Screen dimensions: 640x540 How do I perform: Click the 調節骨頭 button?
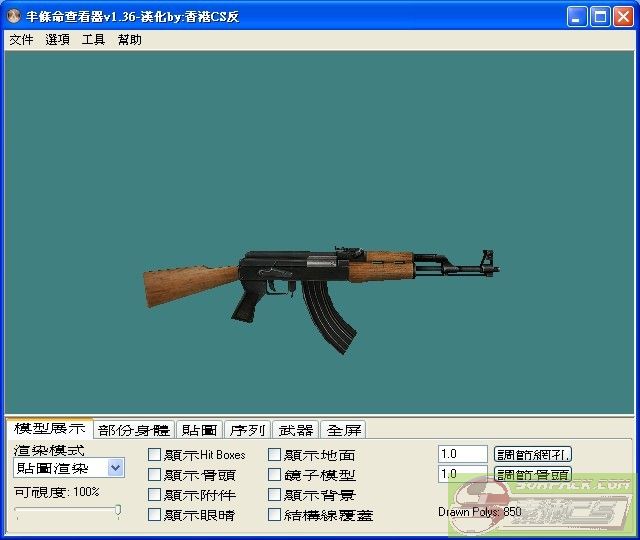click(x=533, y=475)
